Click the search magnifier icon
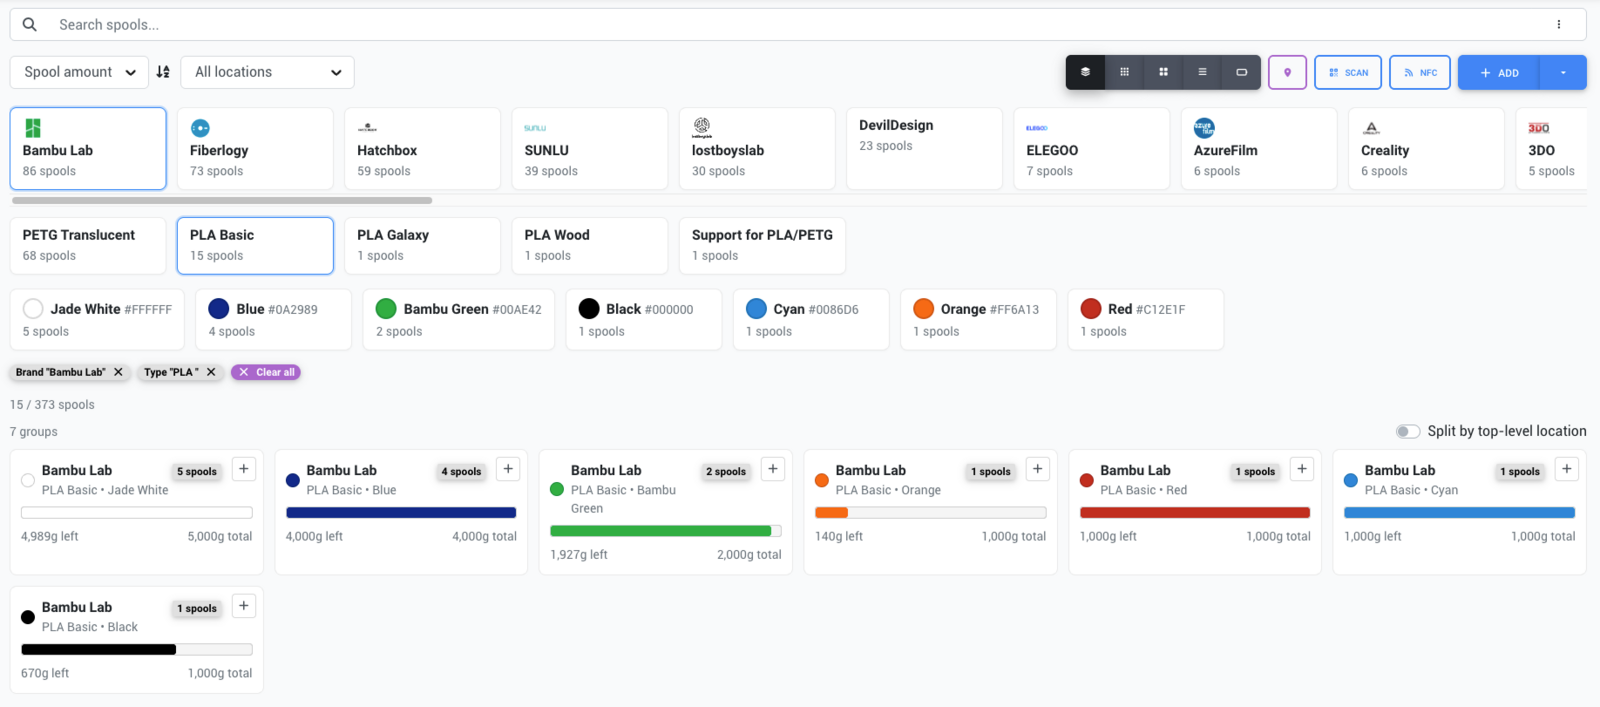 tap(30, 24)
